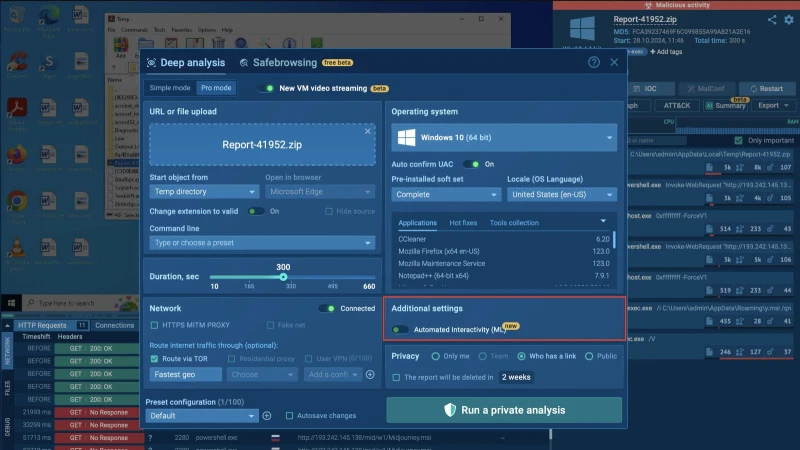Click the help question mark icon

click(x=594, y=62)
